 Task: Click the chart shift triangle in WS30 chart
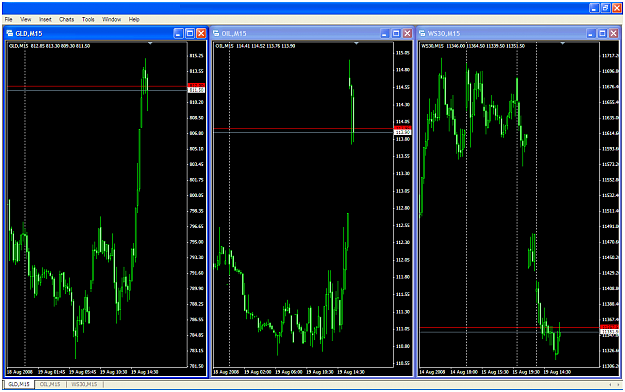click(x=562, y=43)
